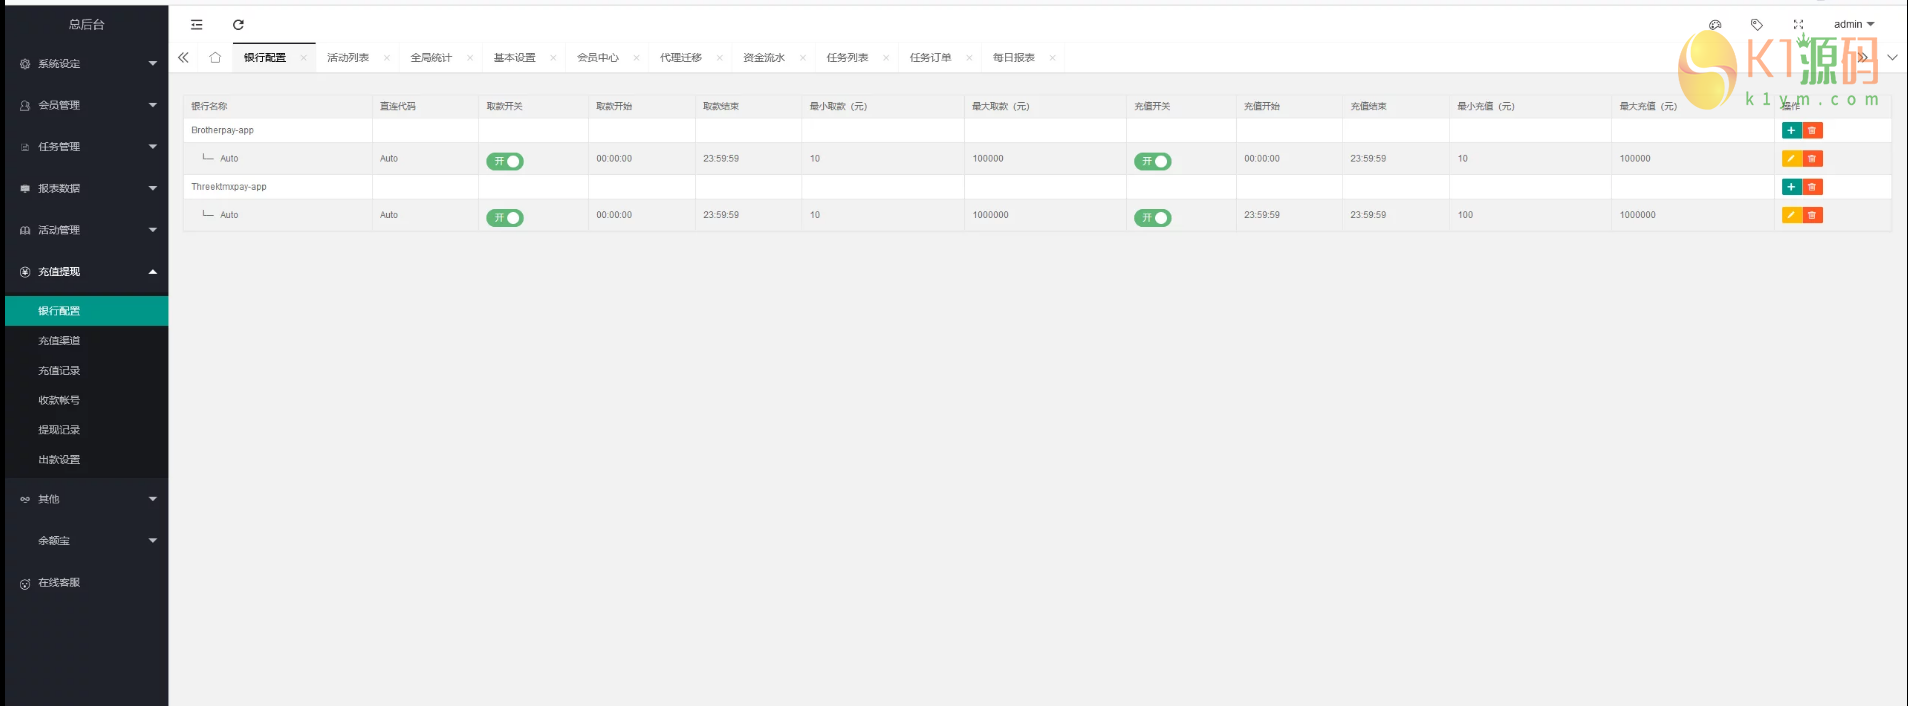This screenshot has width=1908, height=706.
Task: Click the refresh icon in the top bar
Action: pos(238,25)
